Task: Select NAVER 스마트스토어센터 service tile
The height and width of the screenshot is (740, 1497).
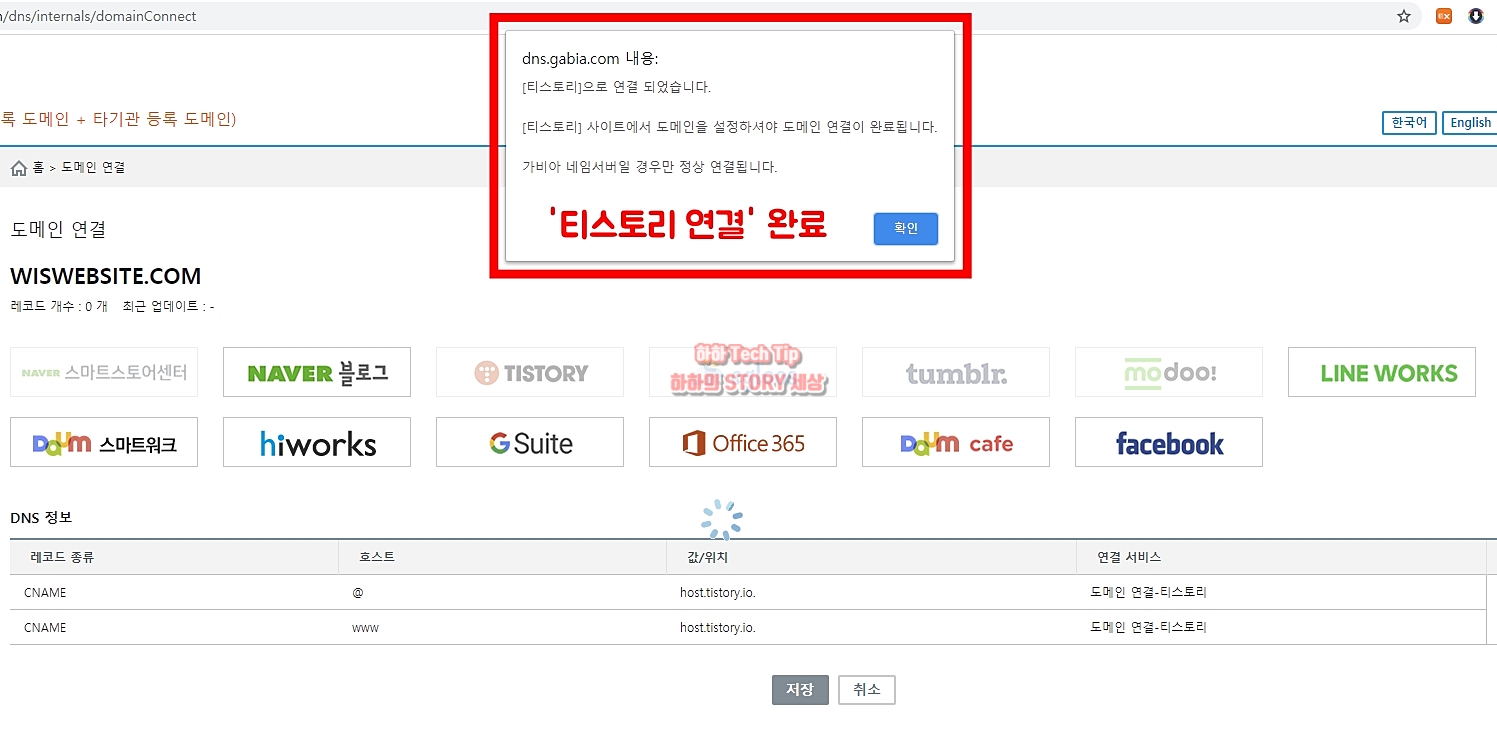Action: 104,372
